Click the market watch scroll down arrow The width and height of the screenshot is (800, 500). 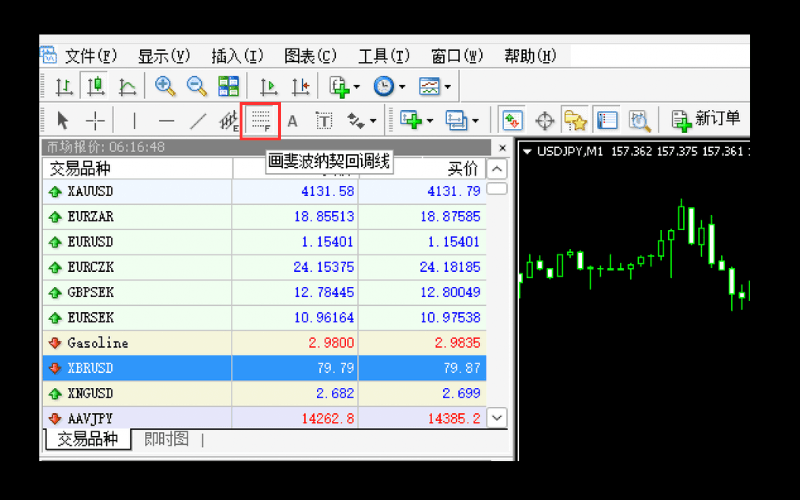point(497,418)
